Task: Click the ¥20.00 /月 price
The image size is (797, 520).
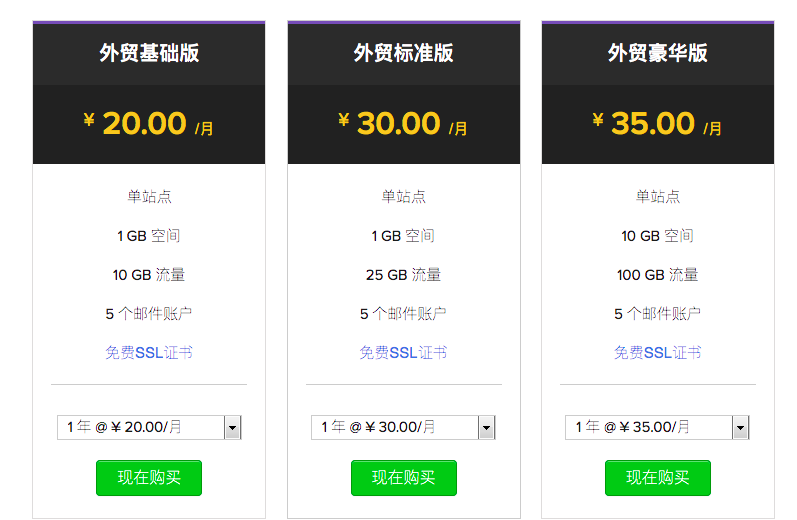Action: pyautogui.click(x=149, y=124)
